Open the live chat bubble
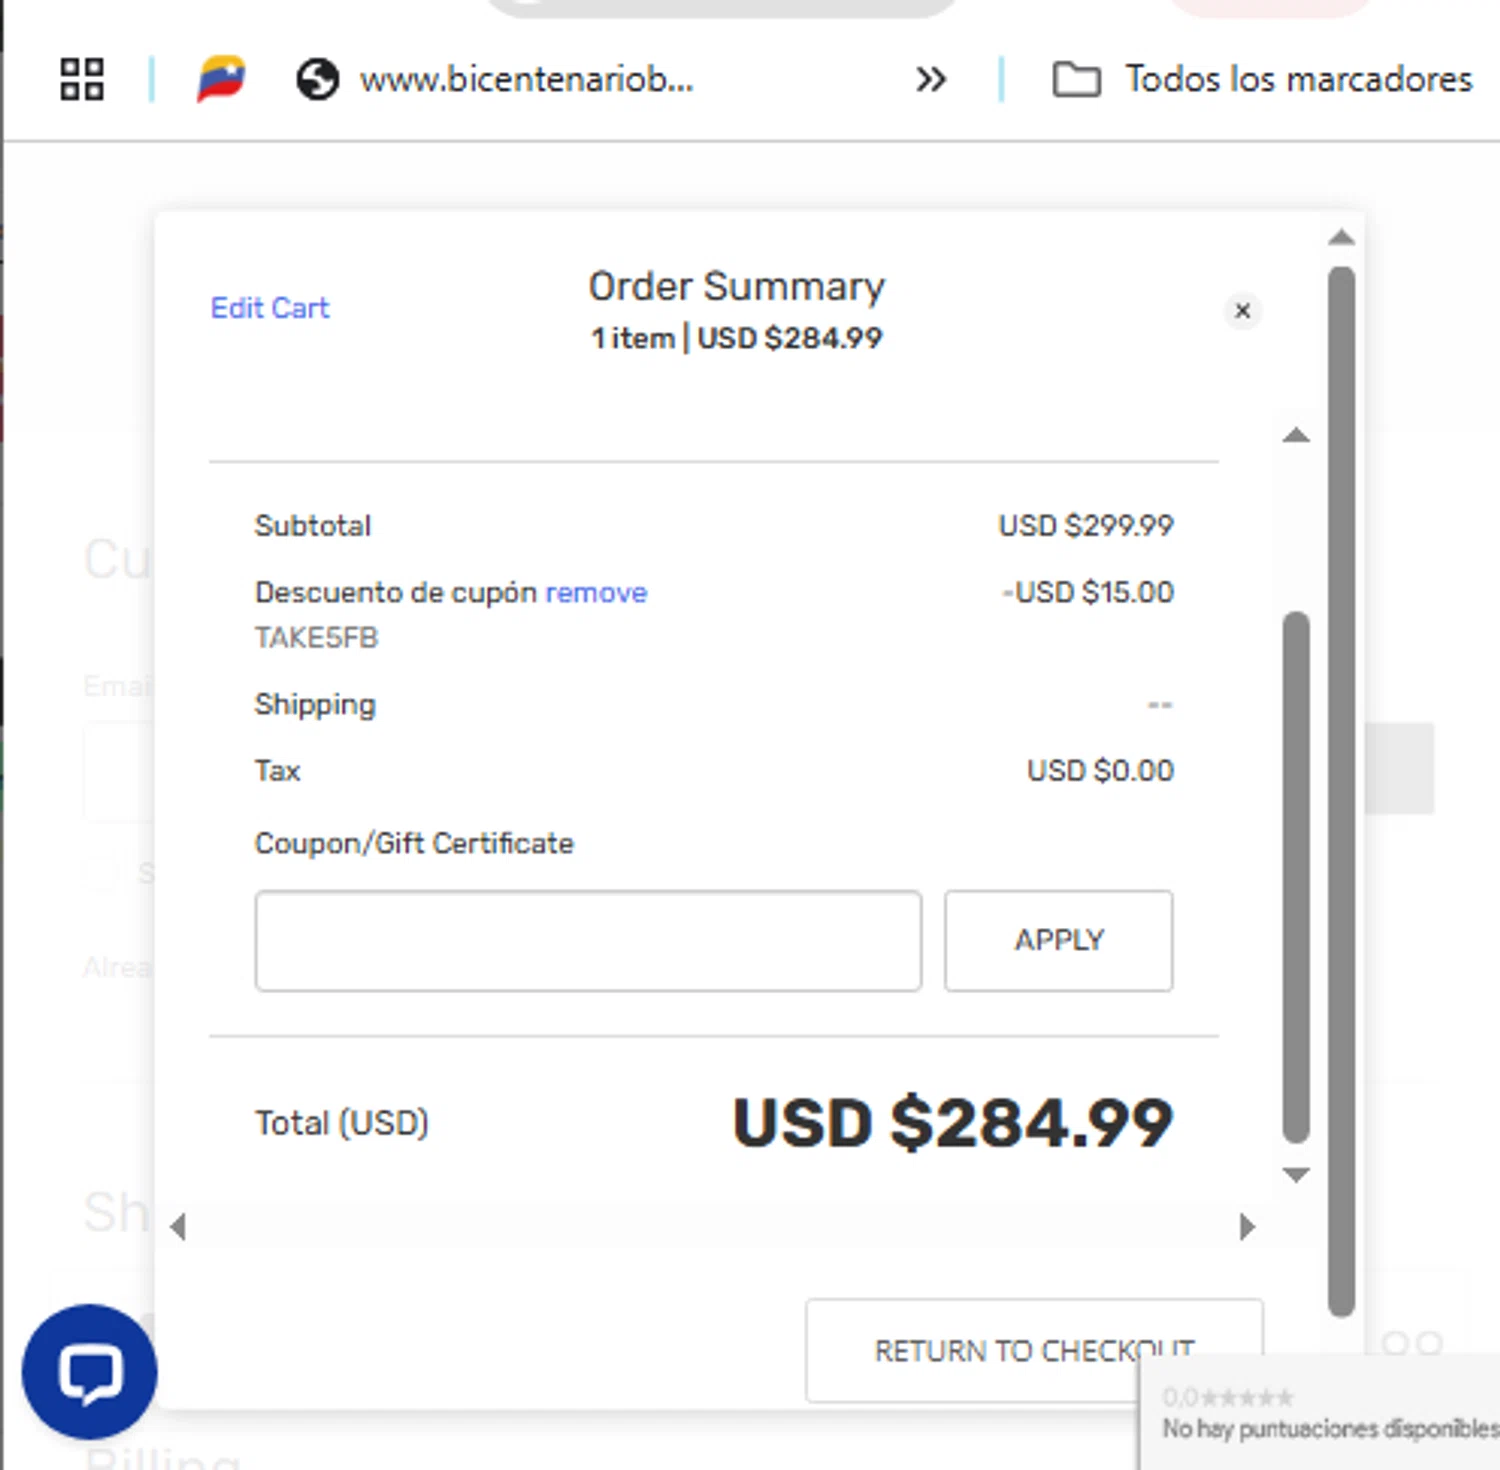This screenshot has width=1500, height=1470. (90, 1372)
